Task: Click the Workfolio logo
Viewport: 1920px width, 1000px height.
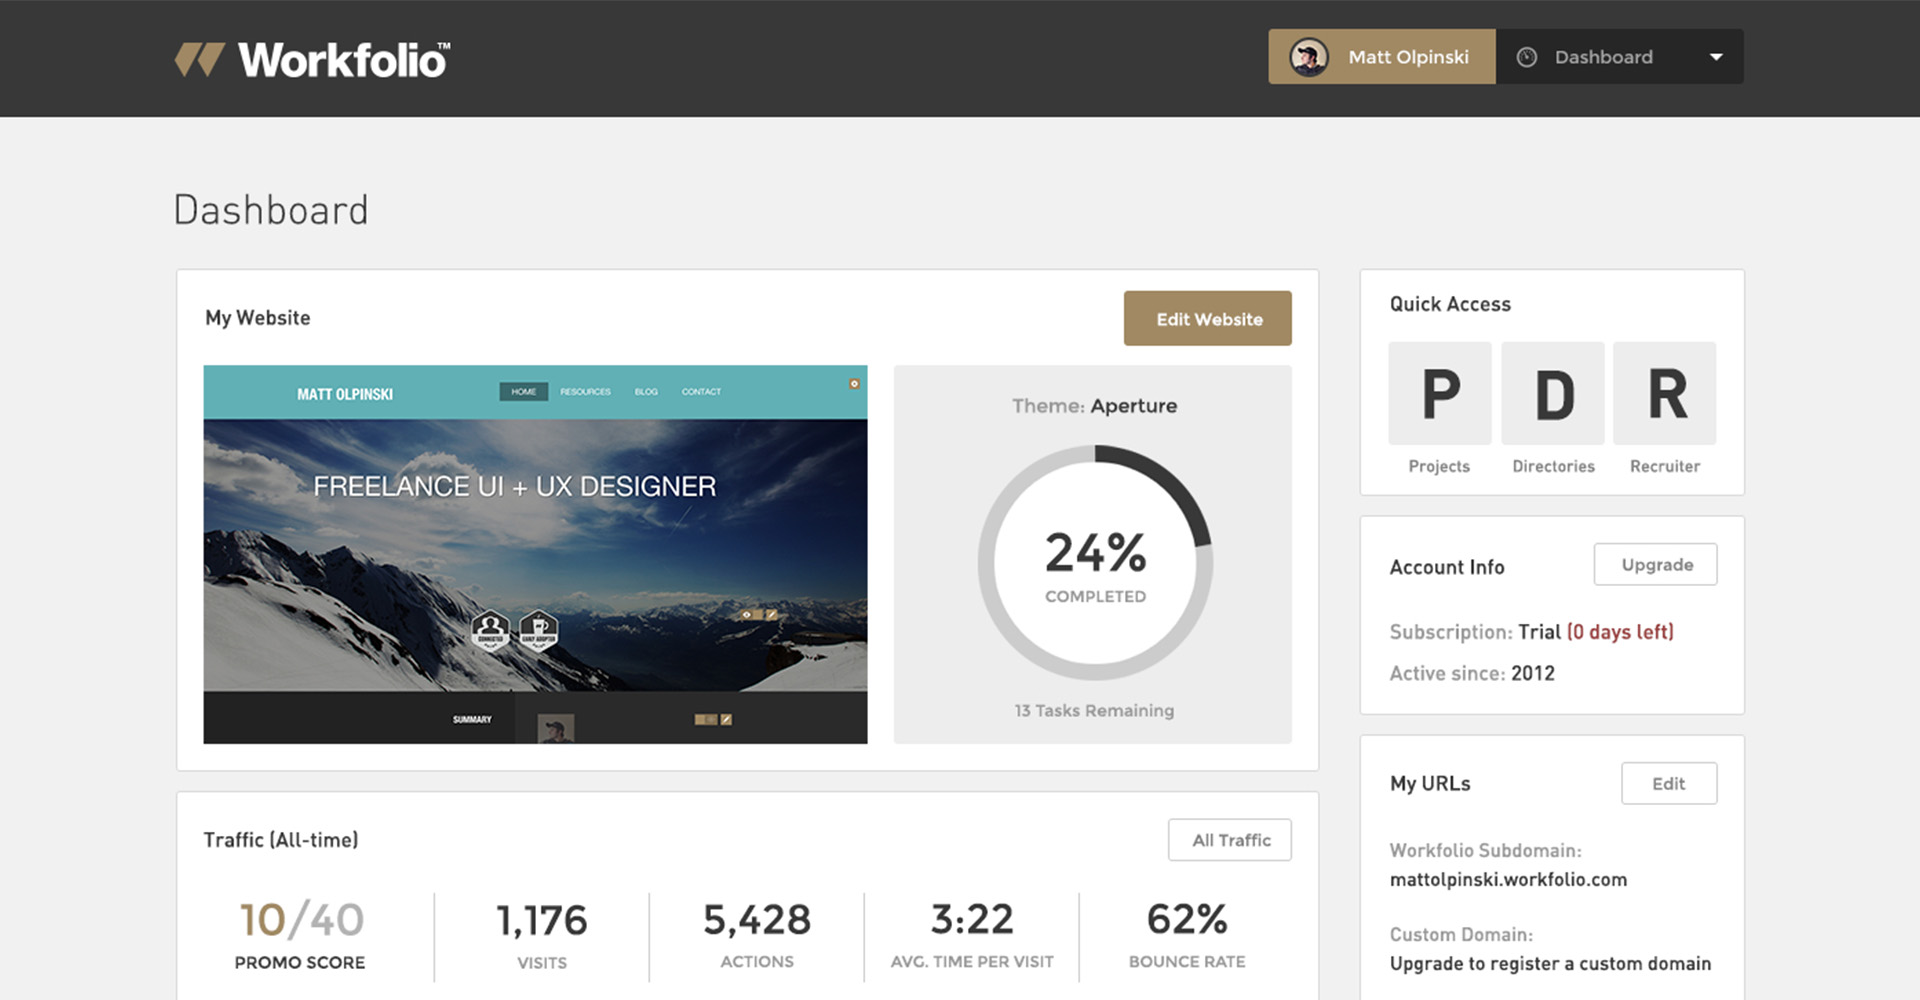Action: coord(312,59)
